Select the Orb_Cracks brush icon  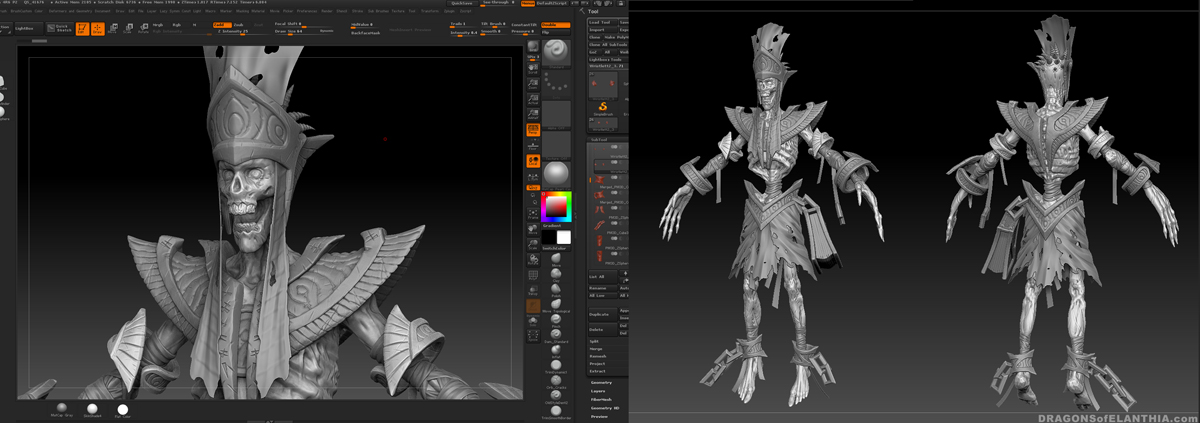556,380
